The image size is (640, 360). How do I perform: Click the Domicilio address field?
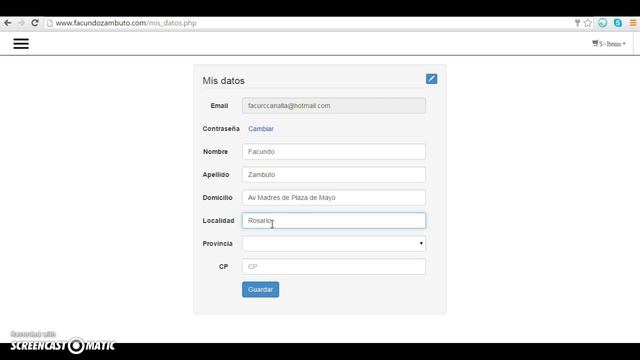(x=334, y=198)
